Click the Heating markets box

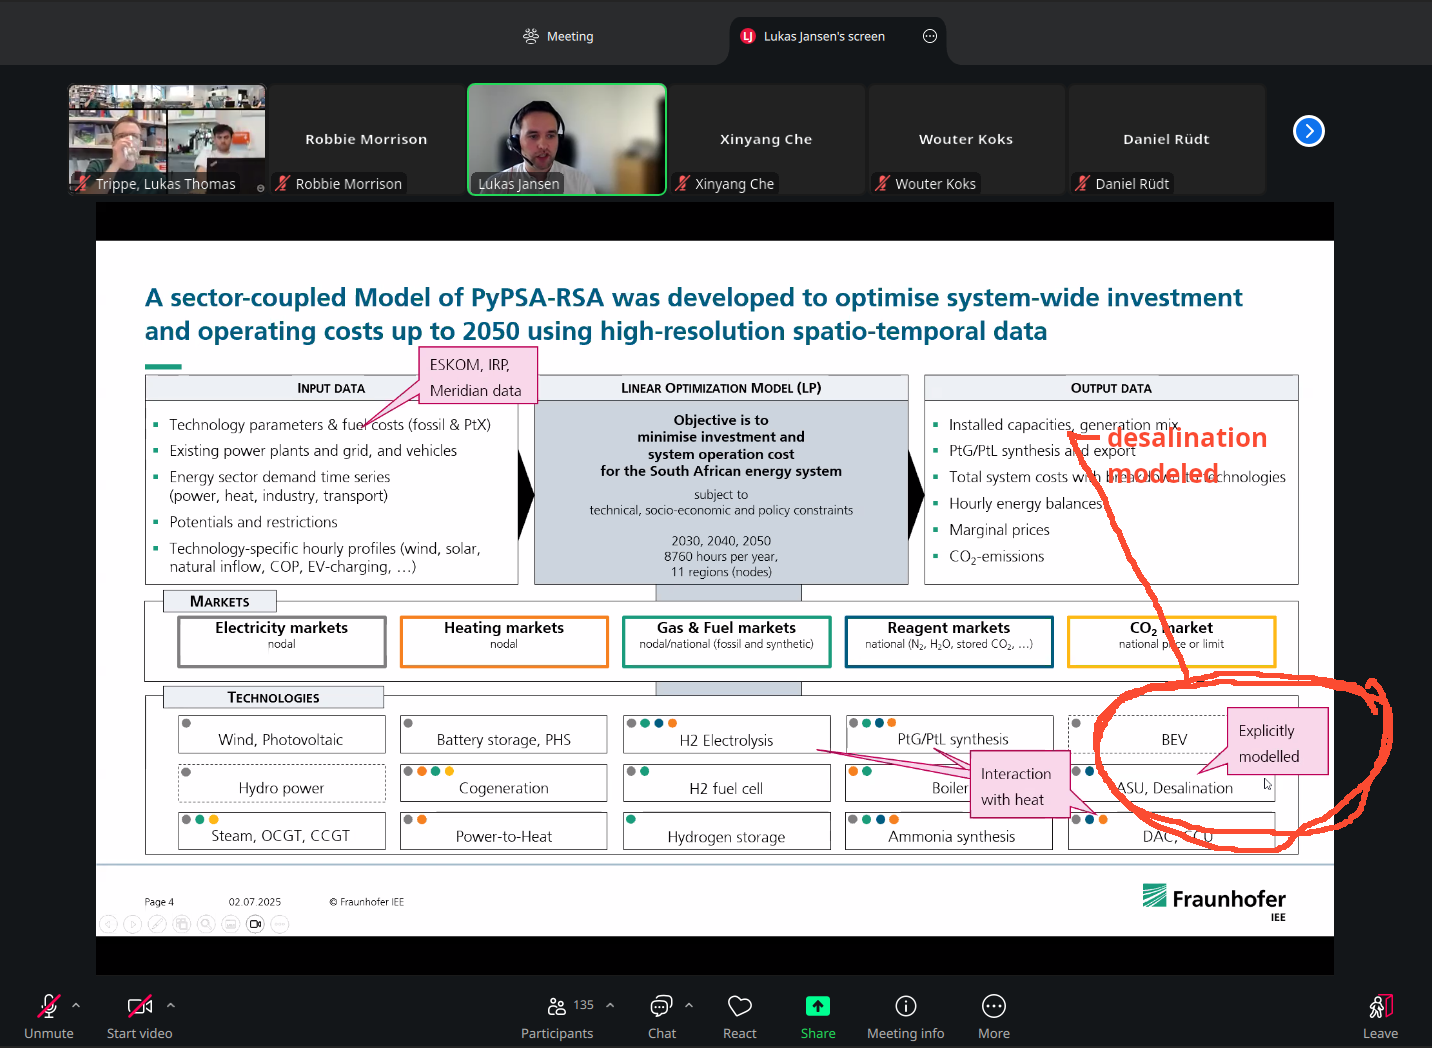pos(504,641)
